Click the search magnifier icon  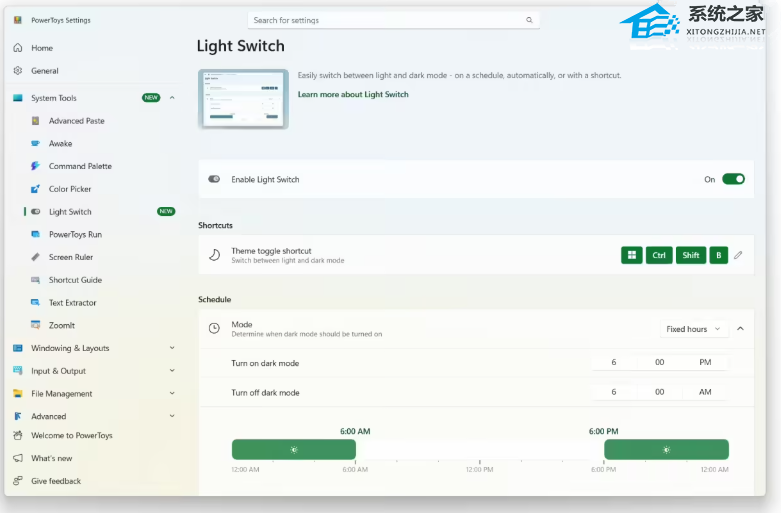[x=529, y=20]
